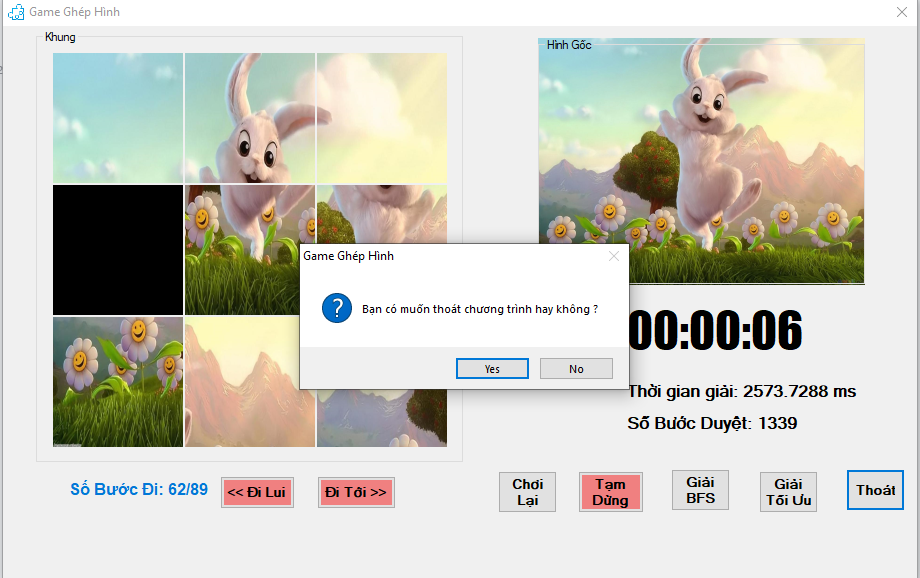Click the Hình Gốc original image
The width and height of the screenshot is (920, 578).
coord(701,161)
